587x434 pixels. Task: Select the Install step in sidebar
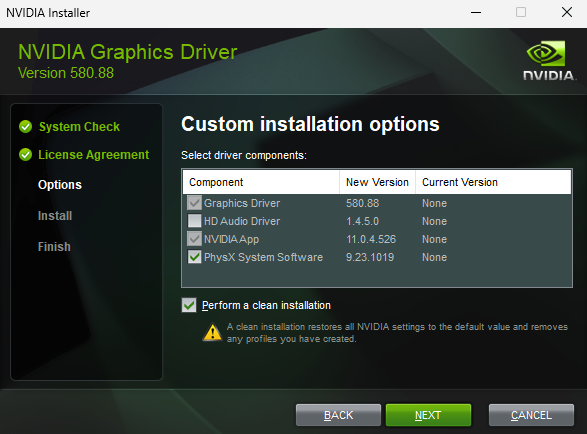click(55, 216)
